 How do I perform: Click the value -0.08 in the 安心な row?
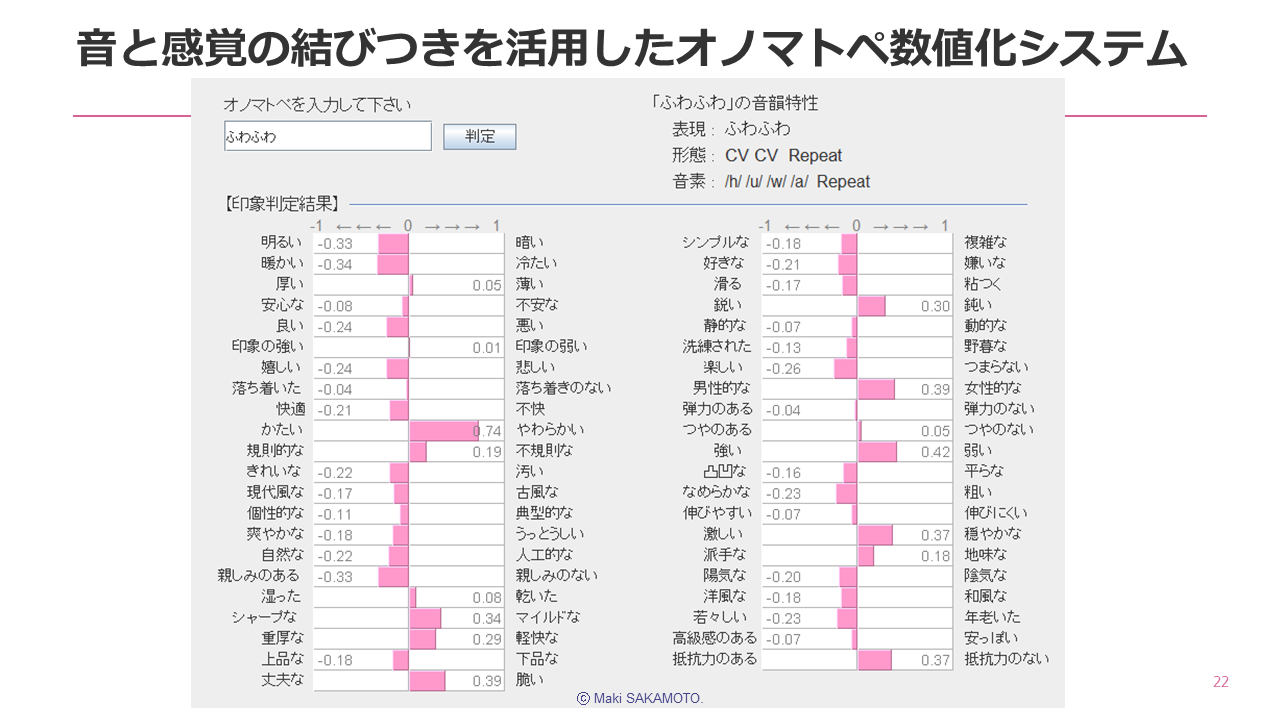[x=335, y=306]
